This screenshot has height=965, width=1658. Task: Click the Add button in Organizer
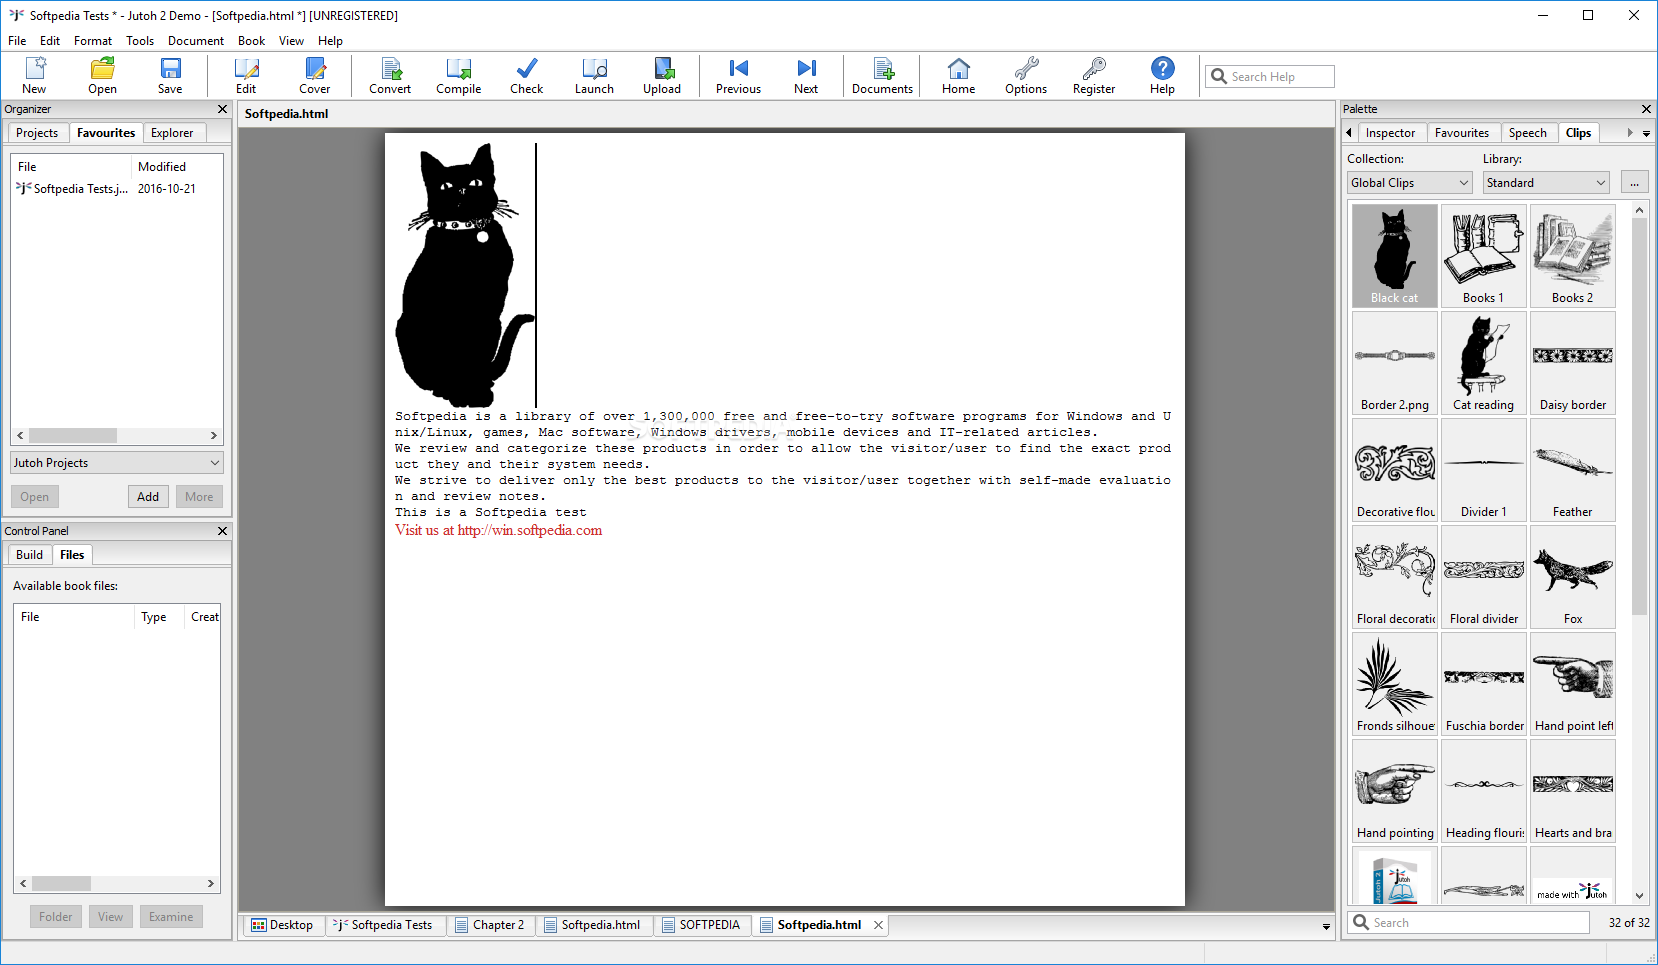click(148, 497)
